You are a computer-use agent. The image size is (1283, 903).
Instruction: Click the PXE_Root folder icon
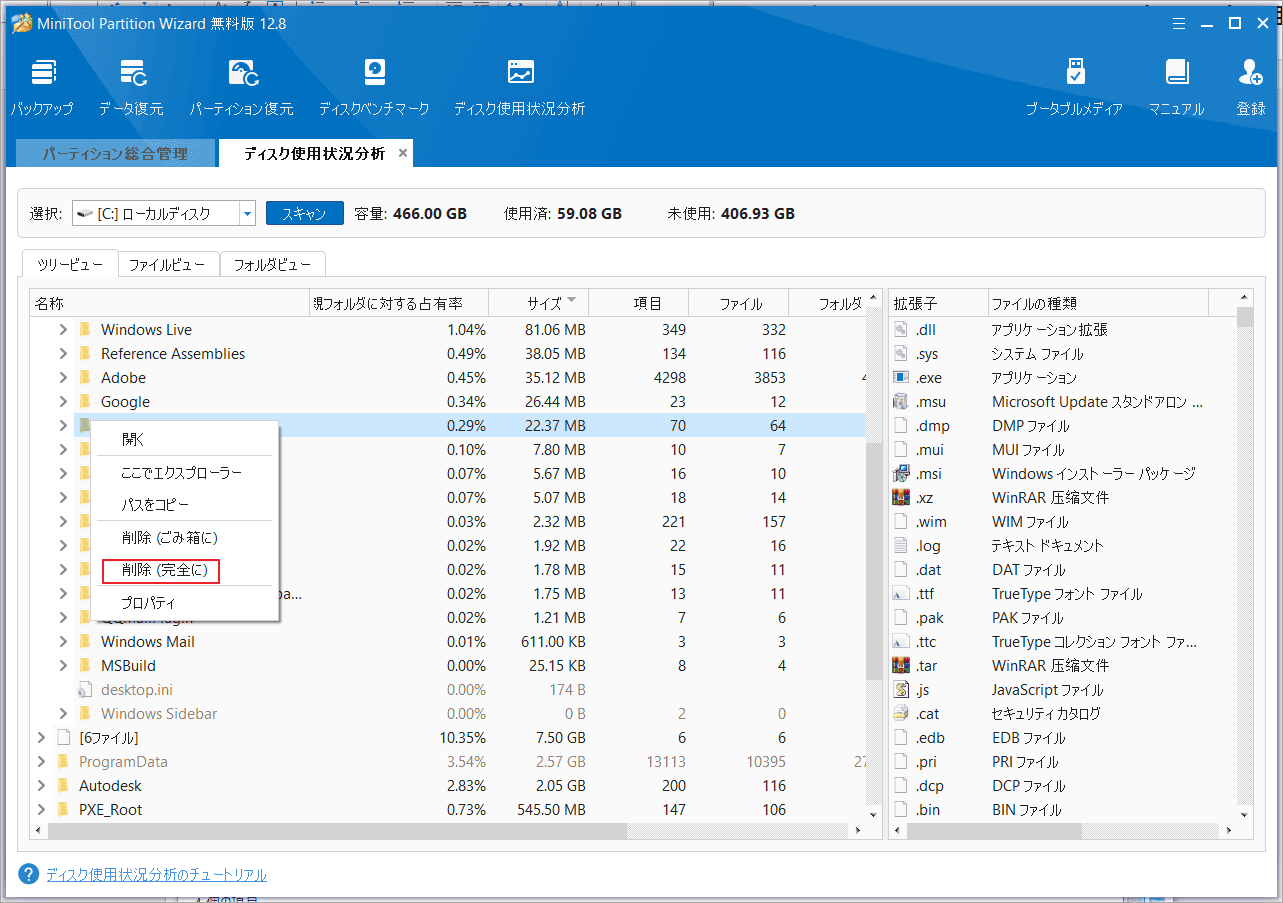[x=63, y=810]
